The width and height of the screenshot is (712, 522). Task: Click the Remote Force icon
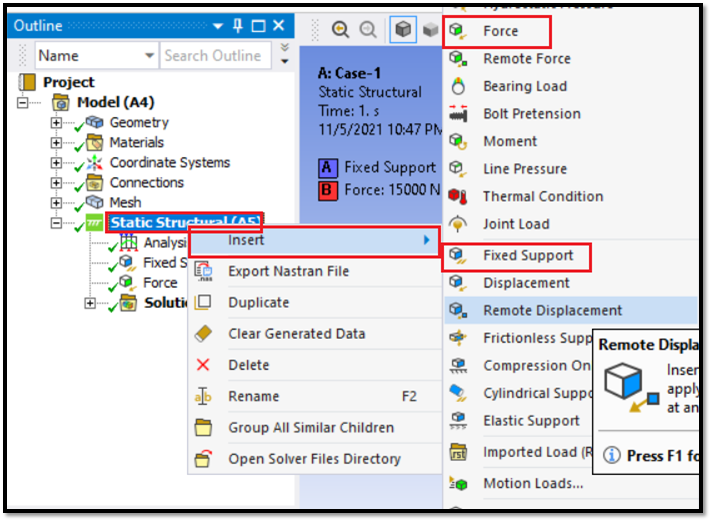458,59
